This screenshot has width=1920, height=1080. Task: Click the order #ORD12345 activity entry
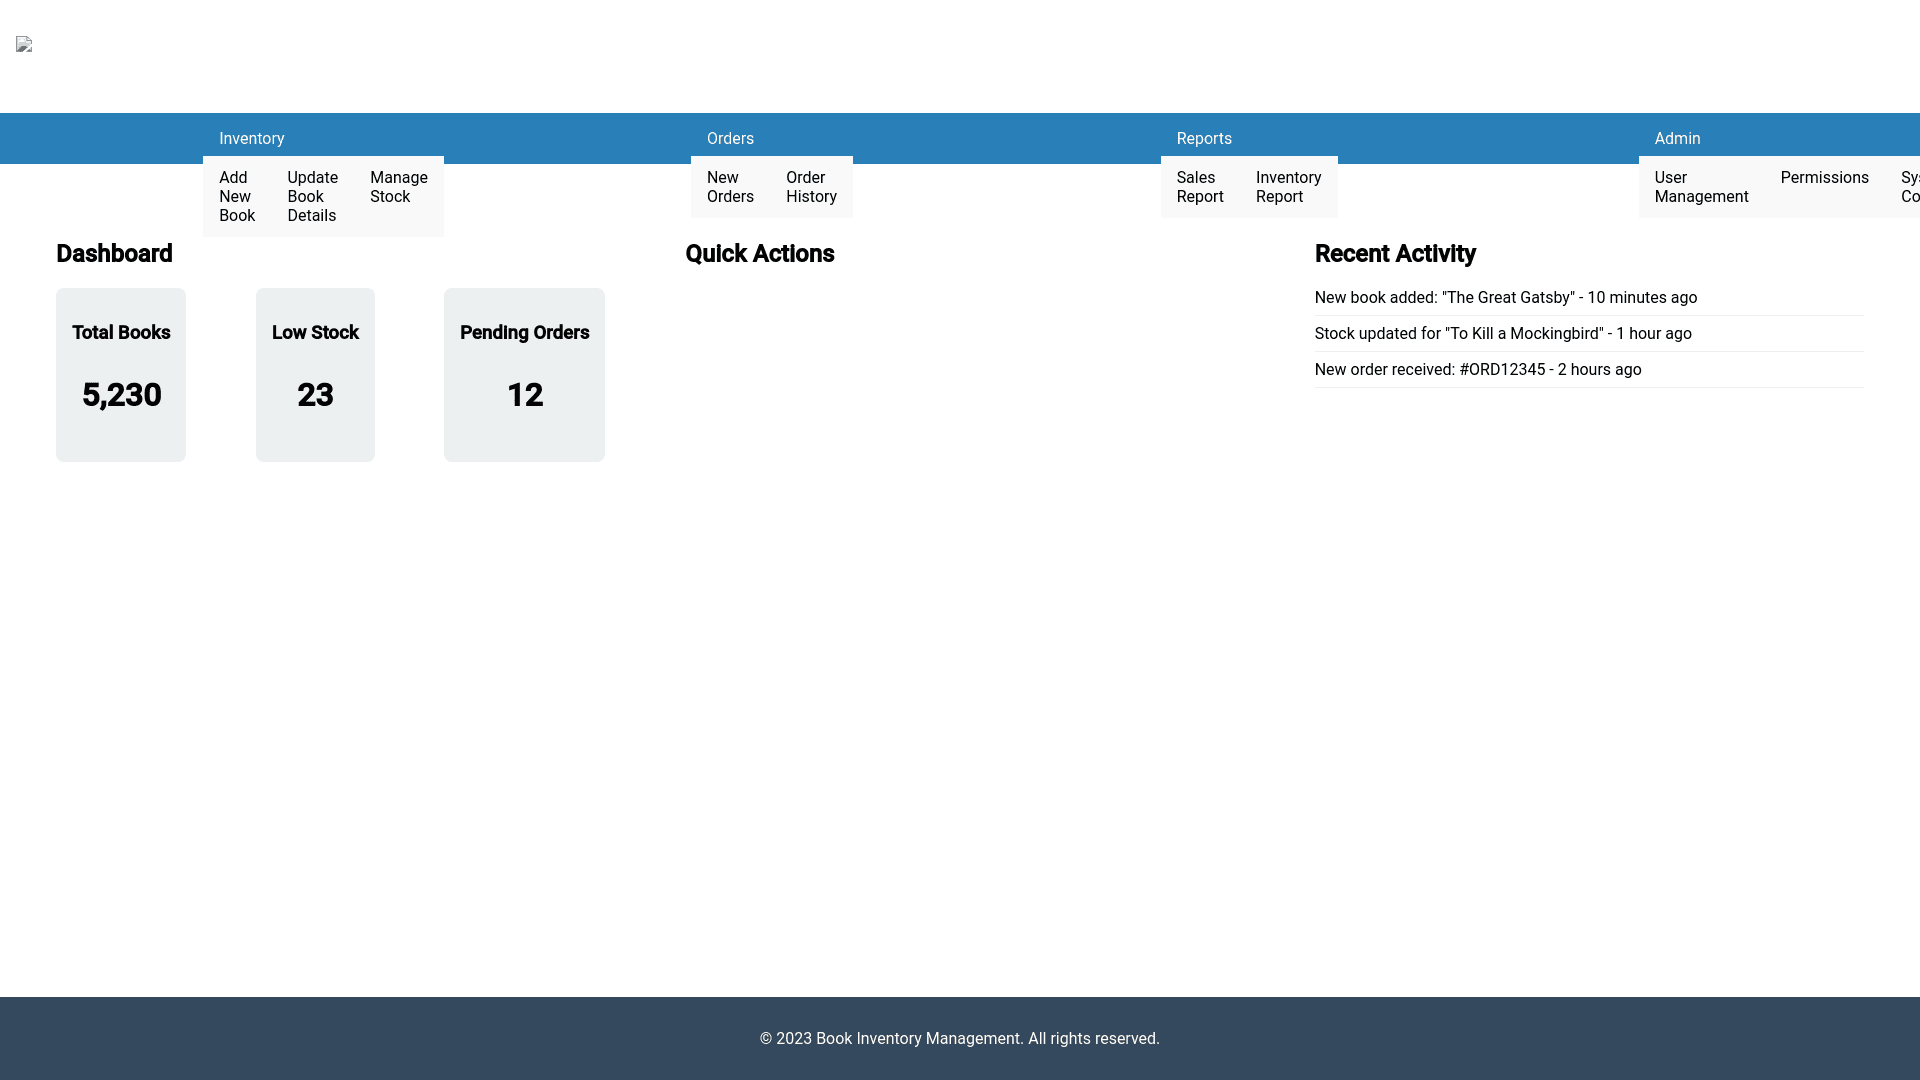coord(1477,370)
